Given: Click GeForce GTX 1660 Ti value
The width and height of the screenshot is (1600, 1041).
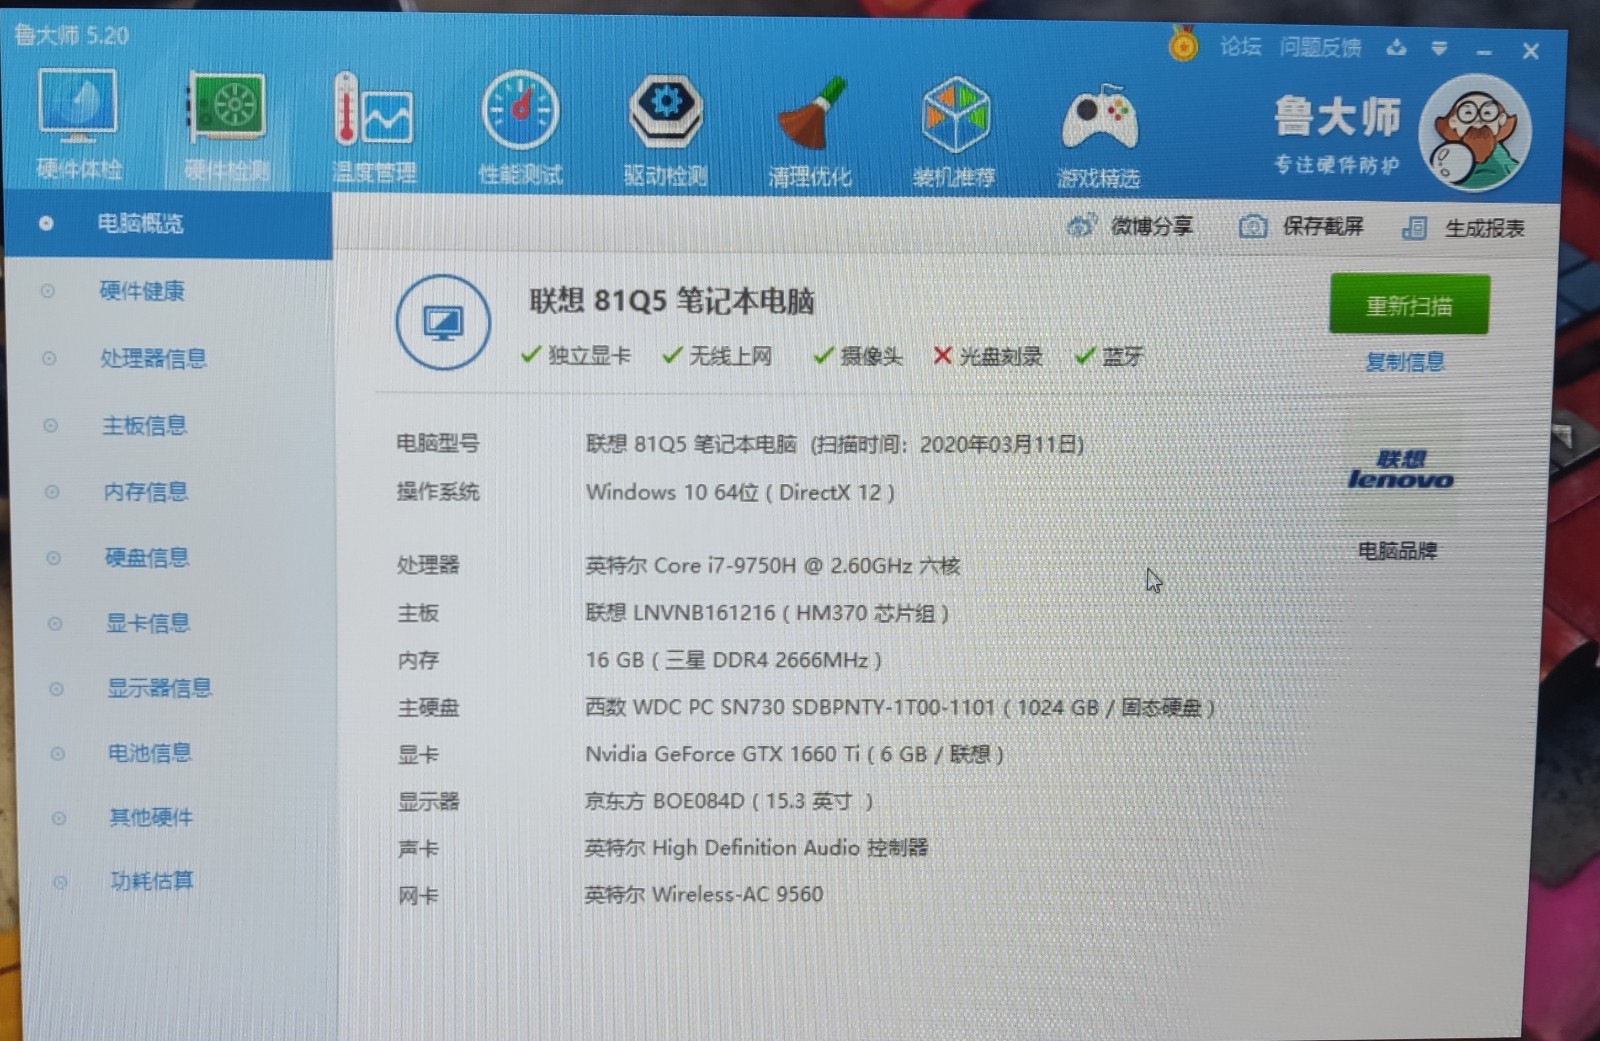Looking at the screenshot, I should (794, 754).
